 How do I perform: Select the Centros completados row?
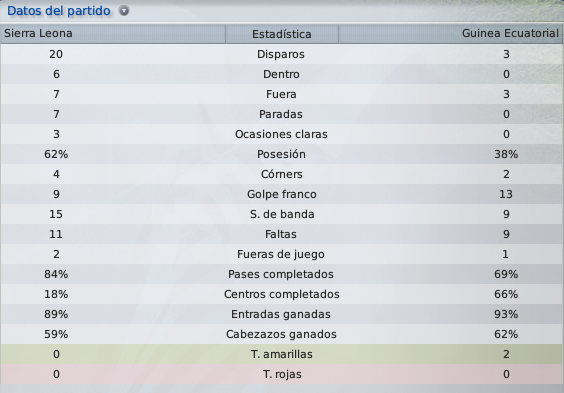282,294
